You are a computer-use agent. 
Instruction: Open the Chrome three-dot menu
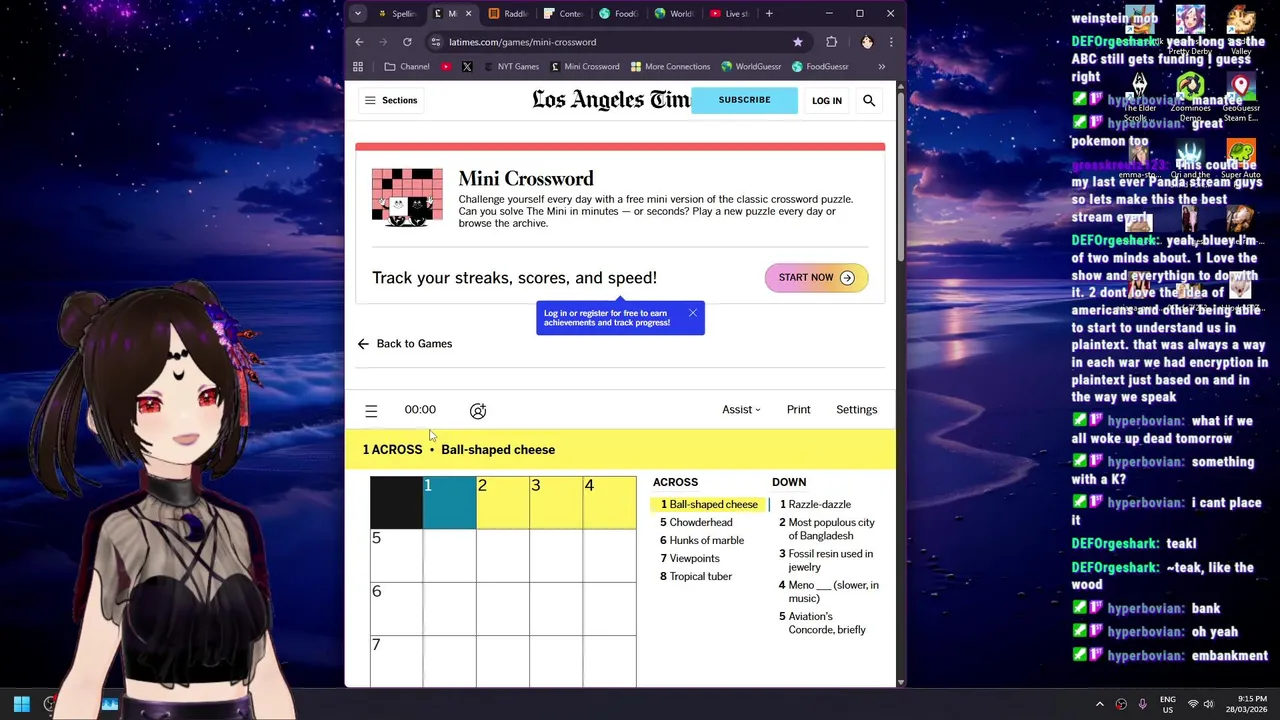click(x=890, y=42)
